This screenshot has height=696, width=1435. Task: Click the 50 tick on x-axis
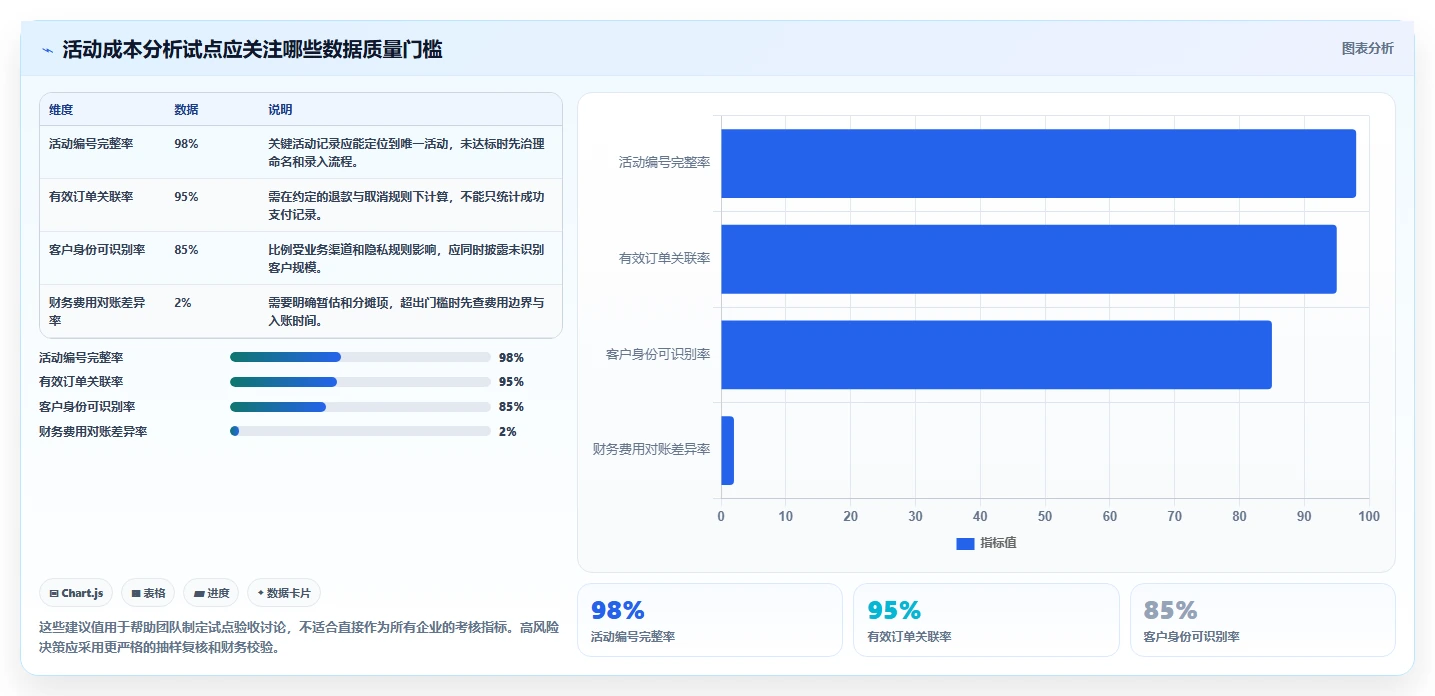pyautogui.click(x=1045, y=516)
